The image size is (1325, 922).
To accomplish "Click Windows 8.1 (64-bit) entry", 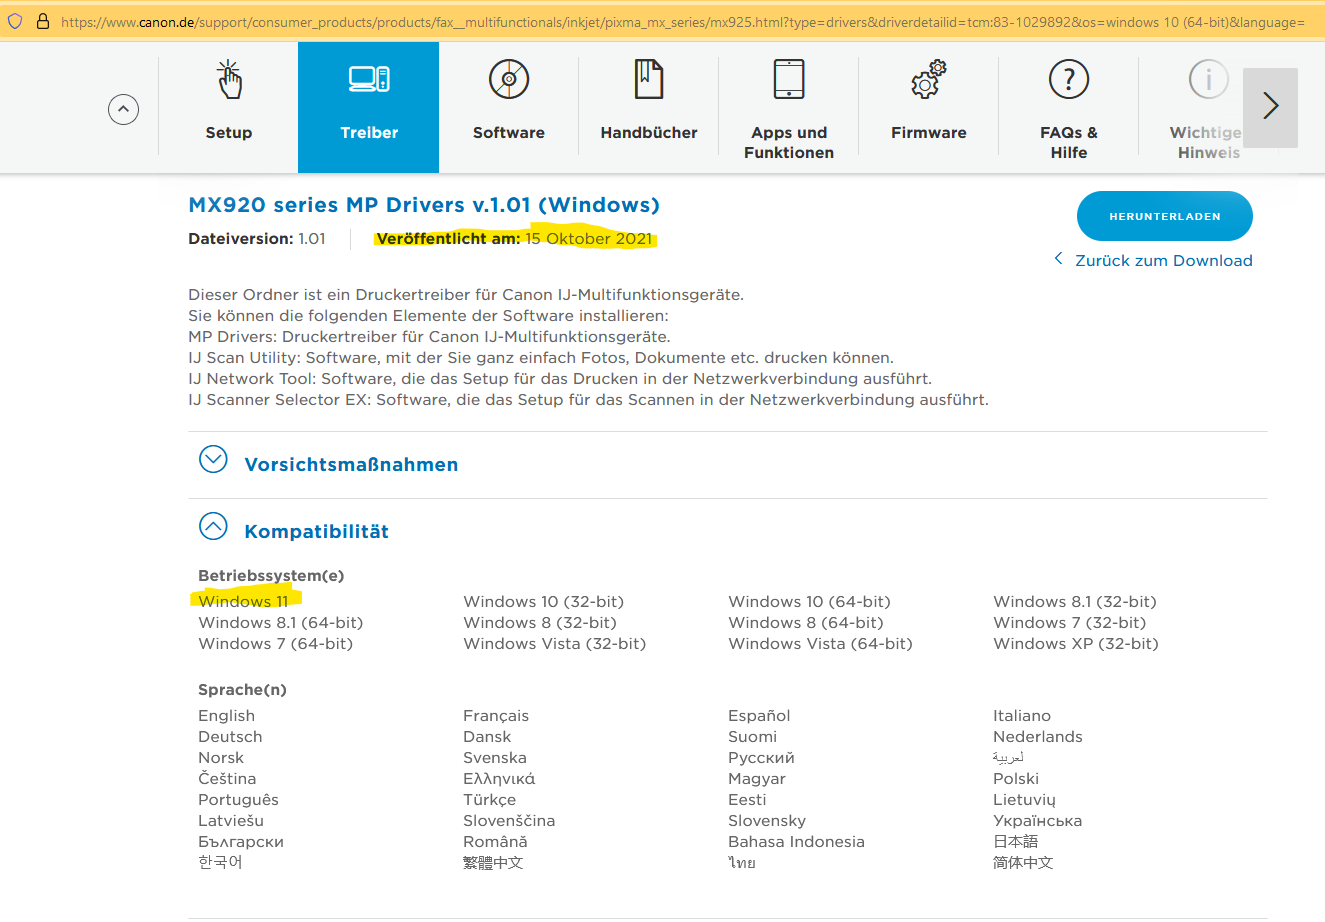I will [281, 623].
